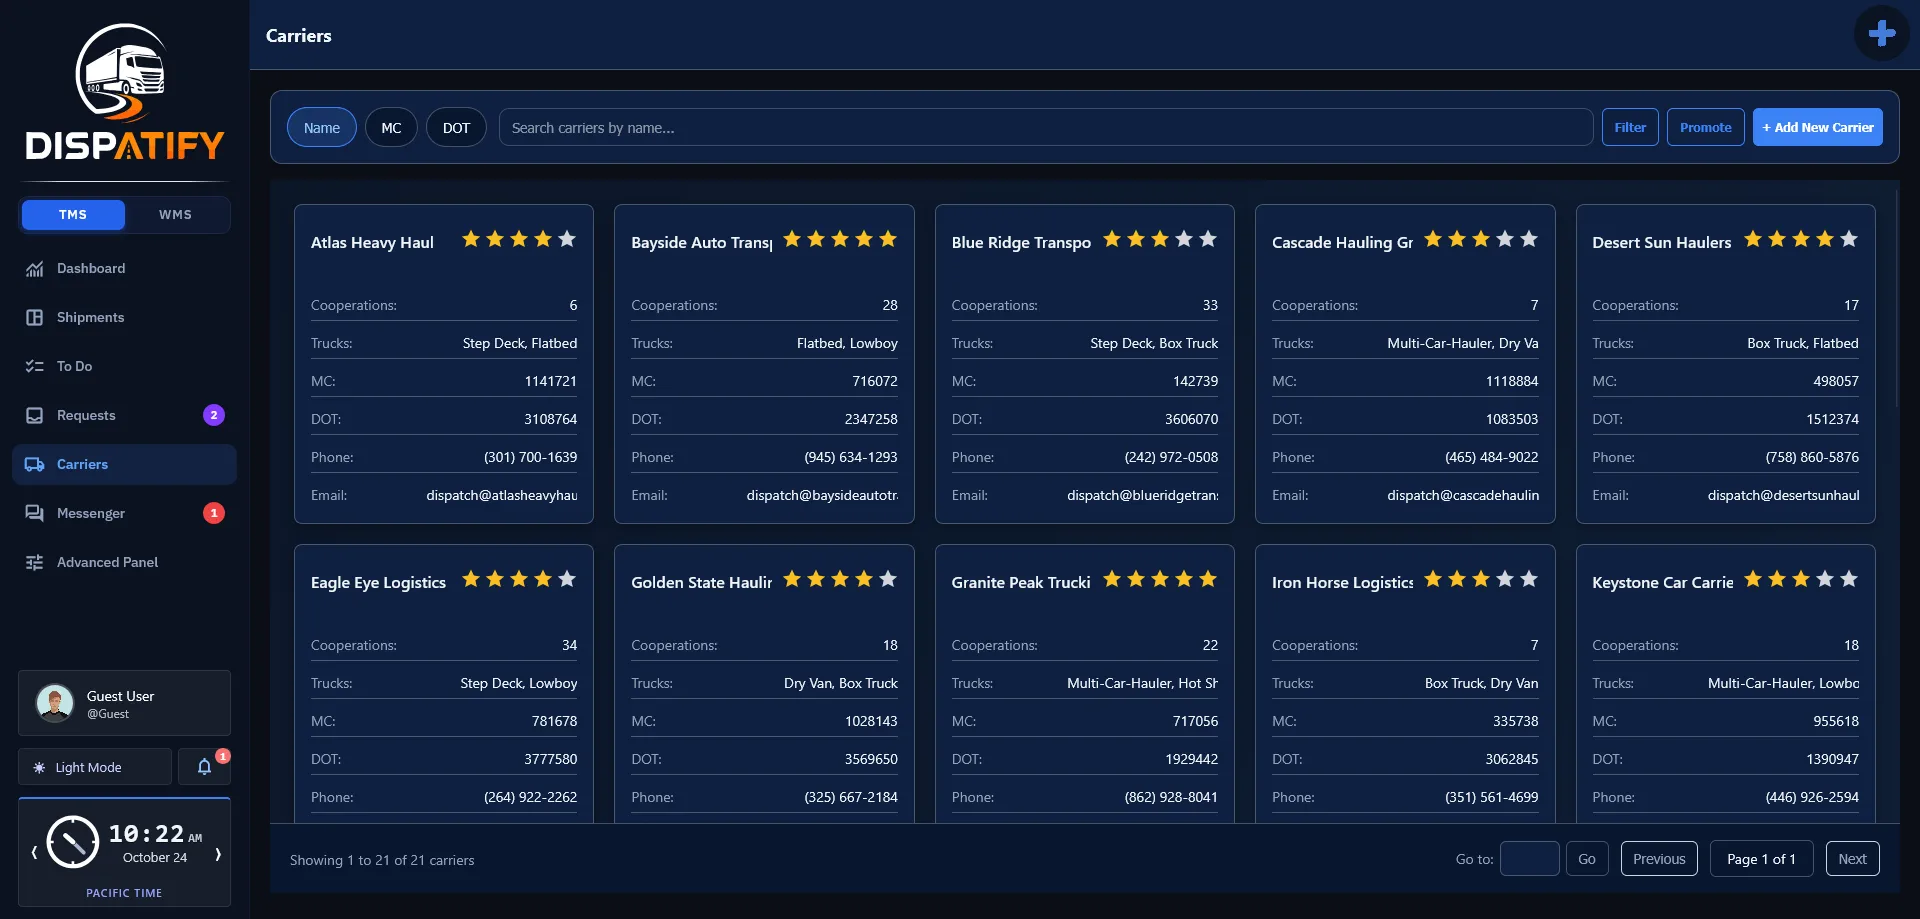
Task: Click the Go button
Action: pyautogui.click(x=1587, y=859)
